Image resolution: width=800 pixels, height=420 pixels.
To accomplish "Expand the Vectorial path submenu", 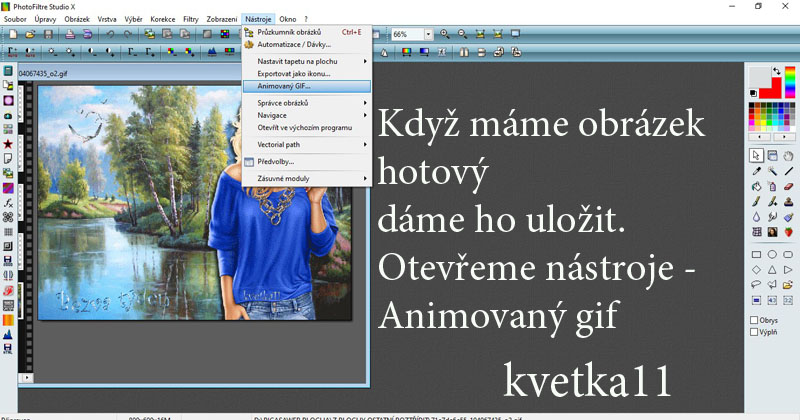I will click(x=307, y=145).
